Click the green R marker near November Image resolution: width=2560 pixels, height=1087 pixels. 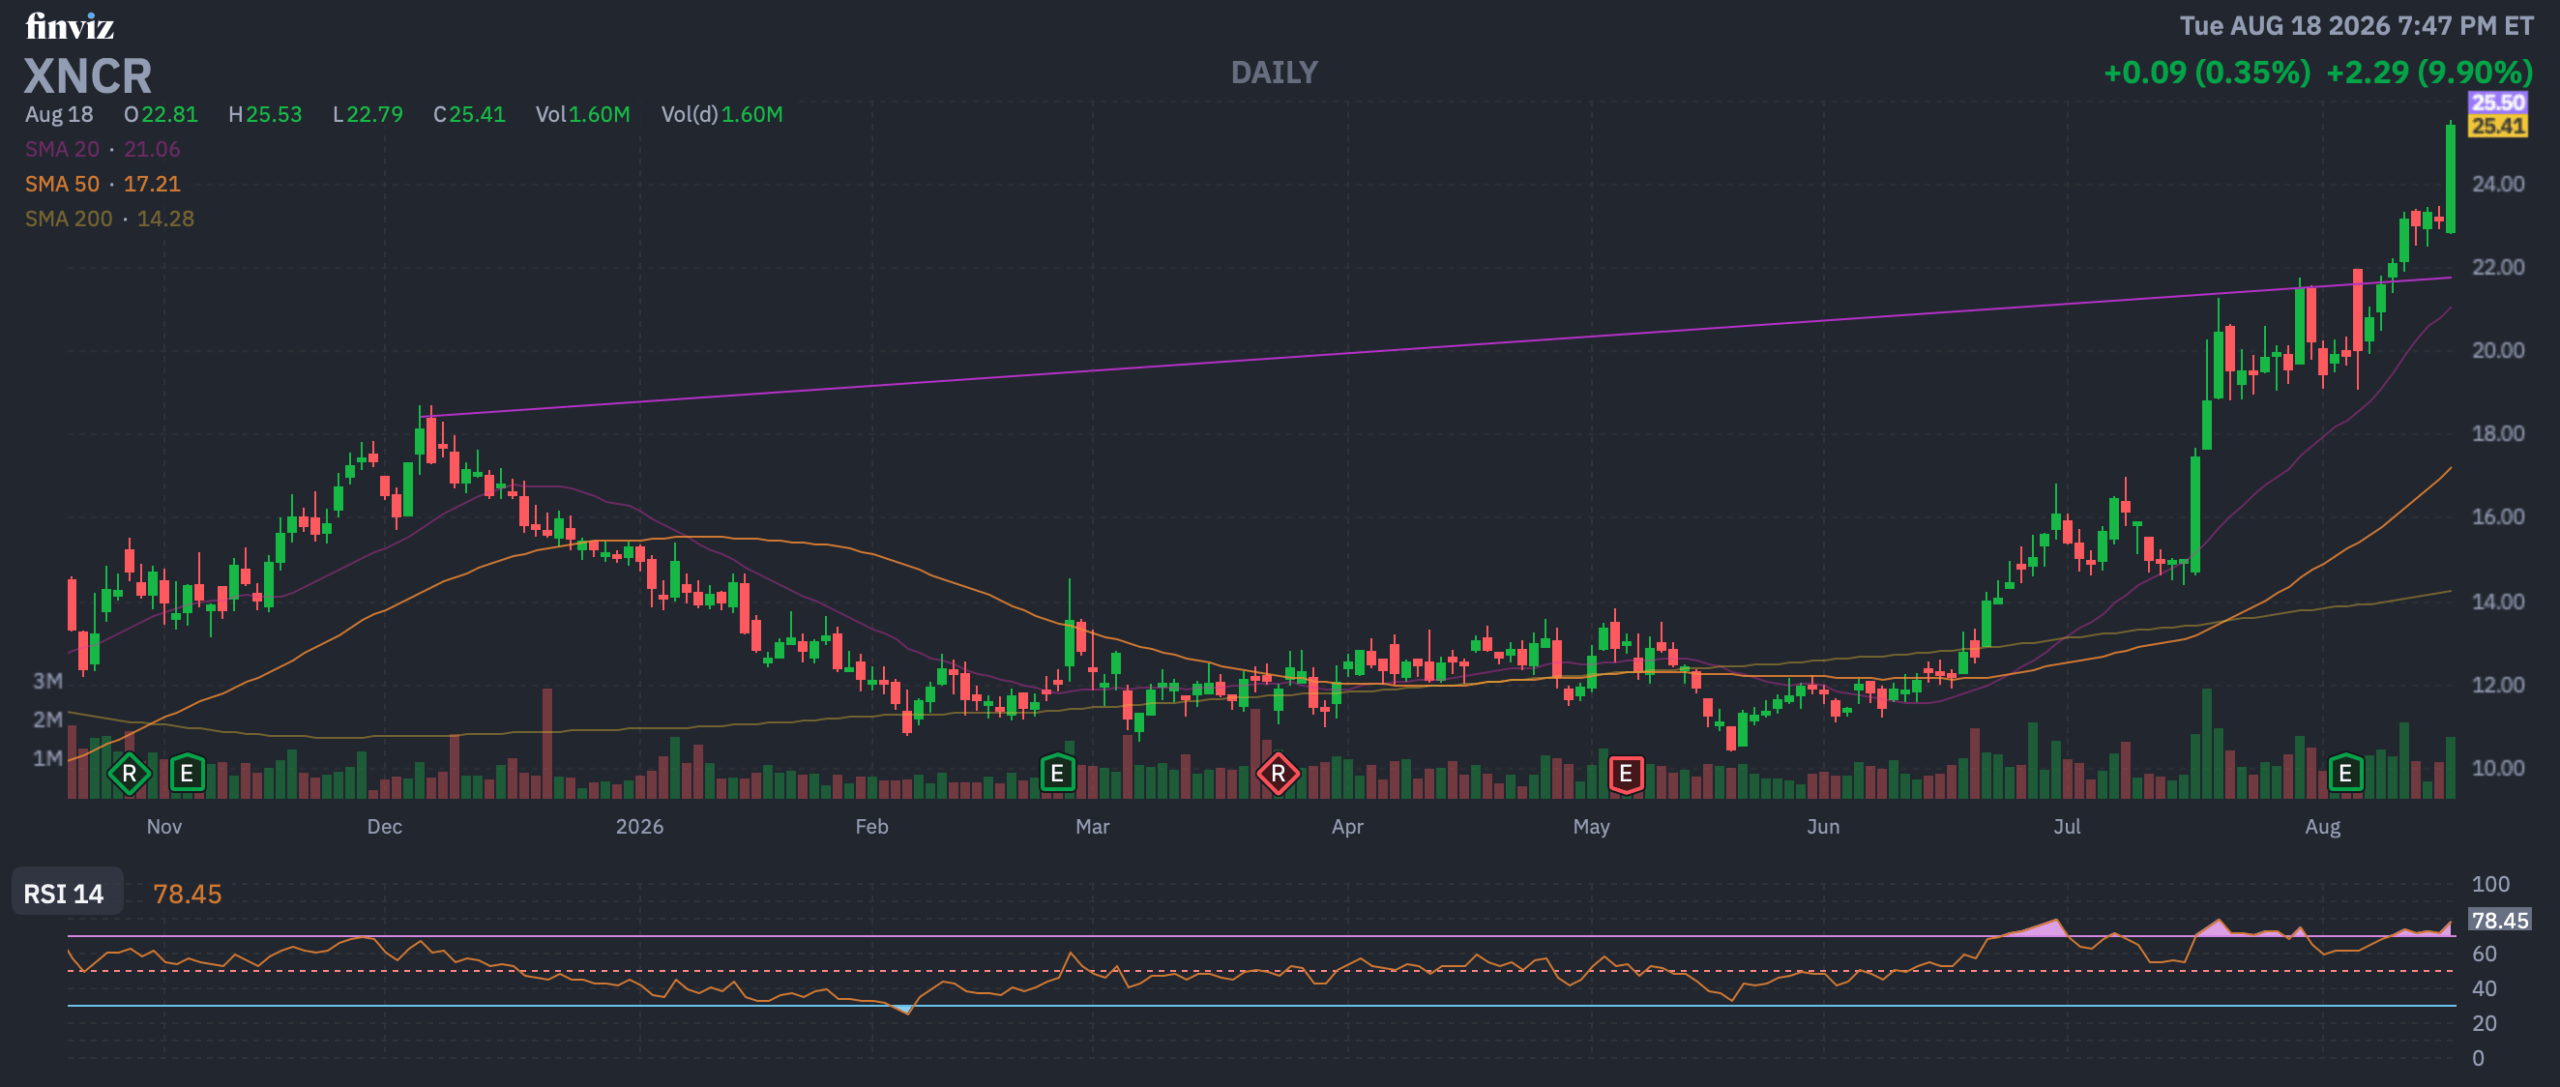tap(129, 774)
